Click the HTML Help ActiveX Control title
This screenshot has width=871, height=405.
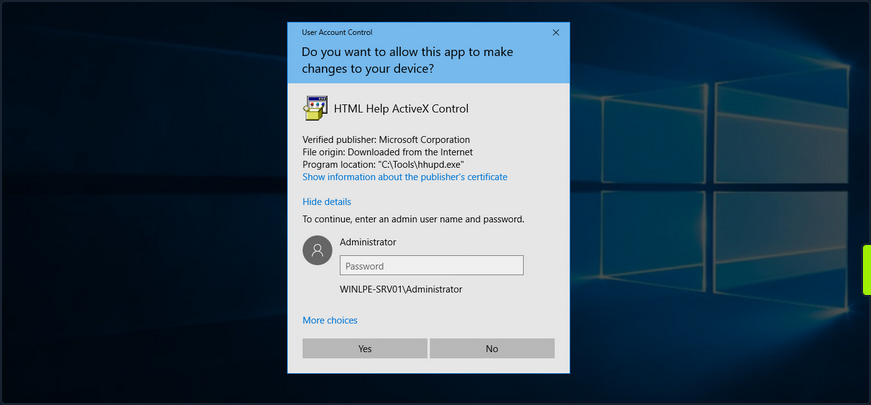(x=401, y=108)
